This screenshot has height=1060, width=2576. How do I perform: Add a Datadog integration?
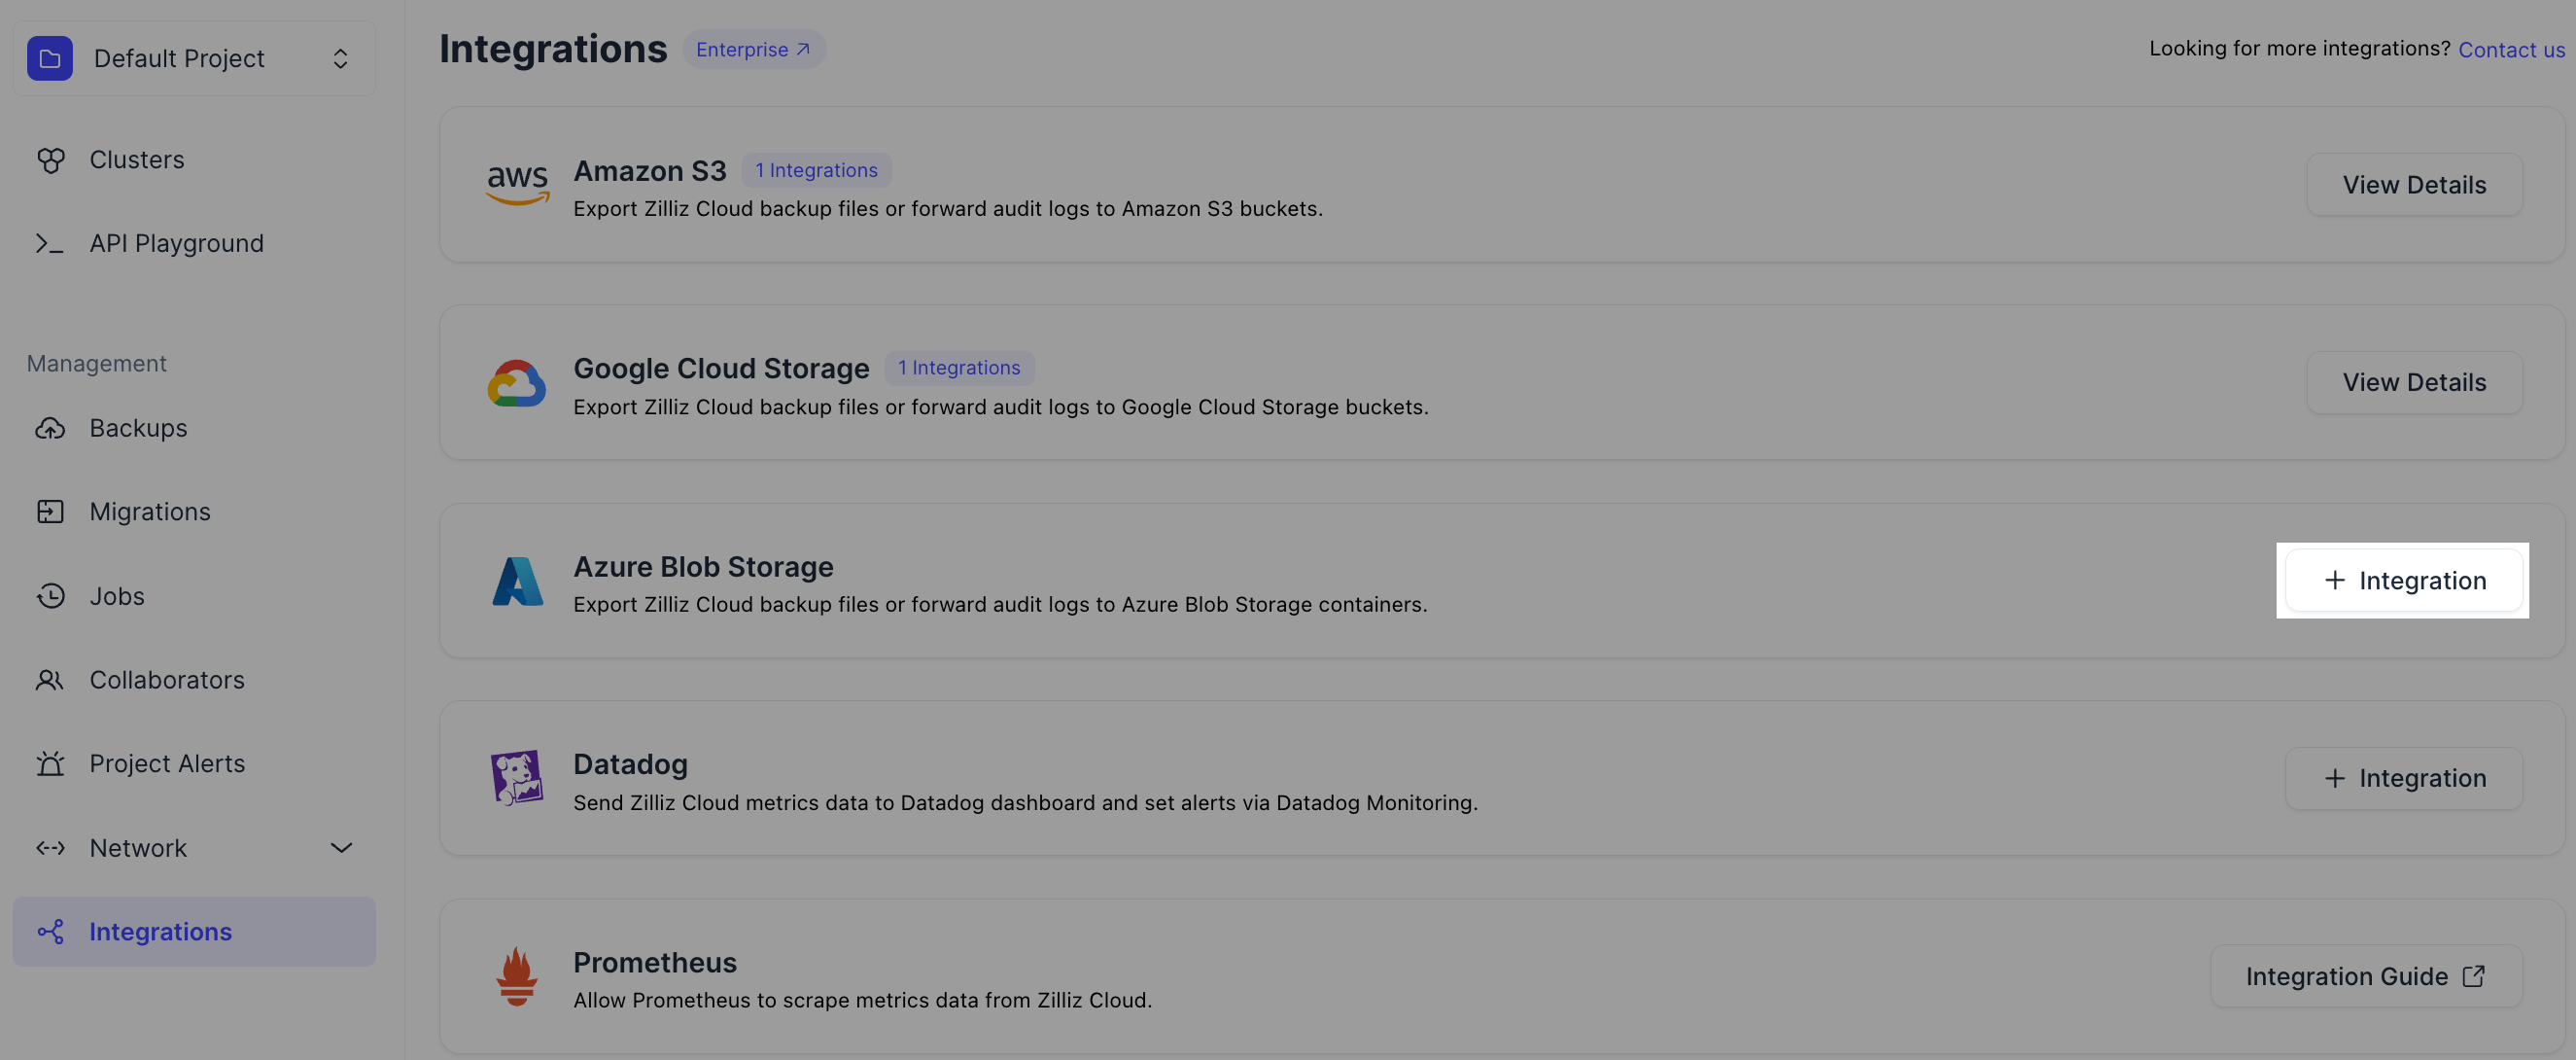(x=2403, y=778)
